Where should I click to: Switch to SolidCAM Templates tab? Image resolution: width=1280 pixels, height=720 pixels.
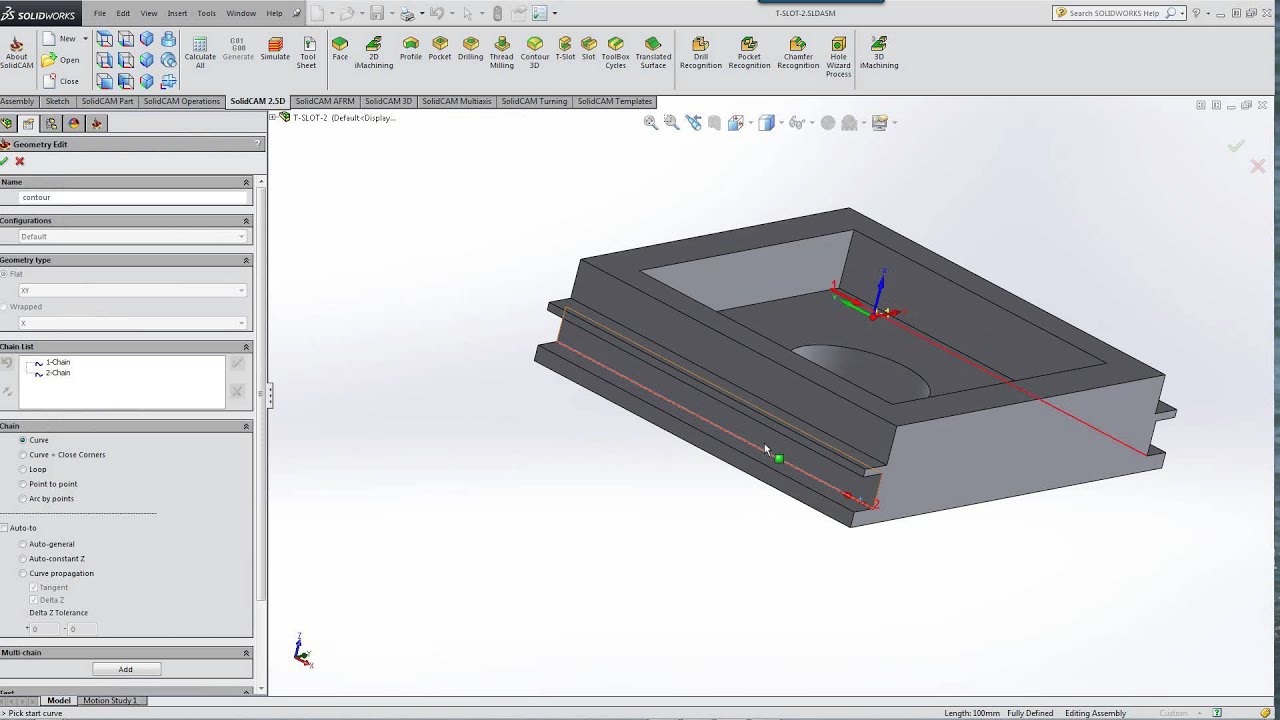click(615, 101)
